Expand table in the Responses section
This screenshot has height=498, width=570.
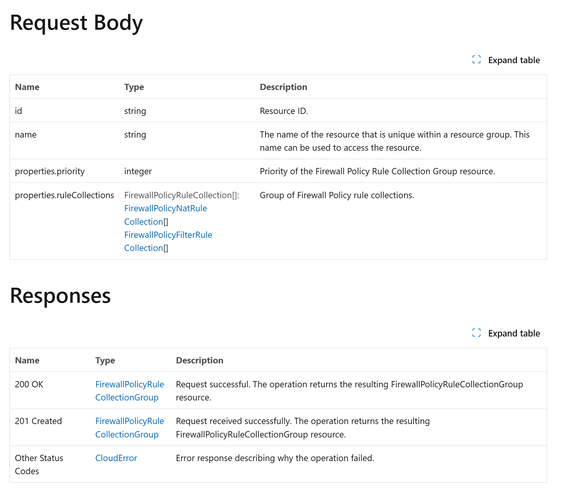tap(506, 333)
